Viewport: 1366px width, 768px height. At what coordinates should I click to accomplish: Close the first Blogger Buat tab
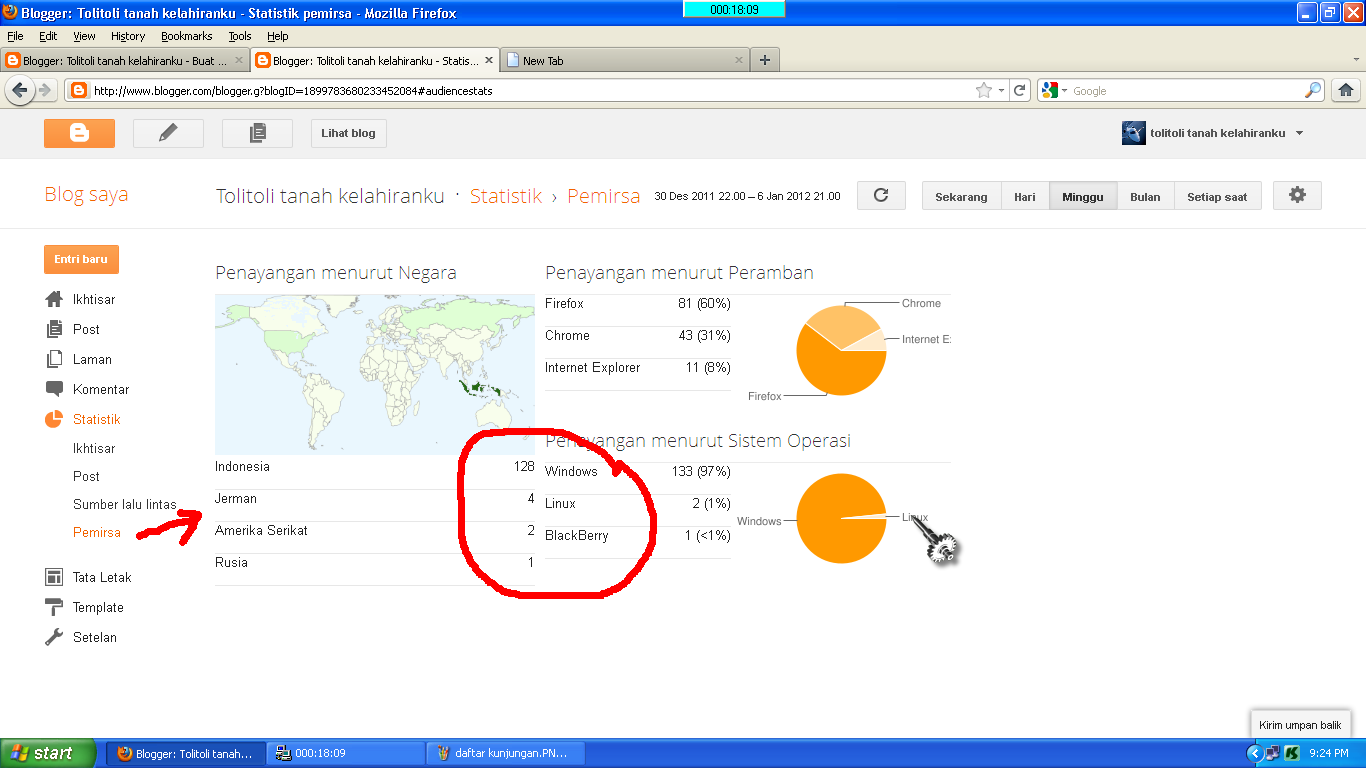point(239,60)
